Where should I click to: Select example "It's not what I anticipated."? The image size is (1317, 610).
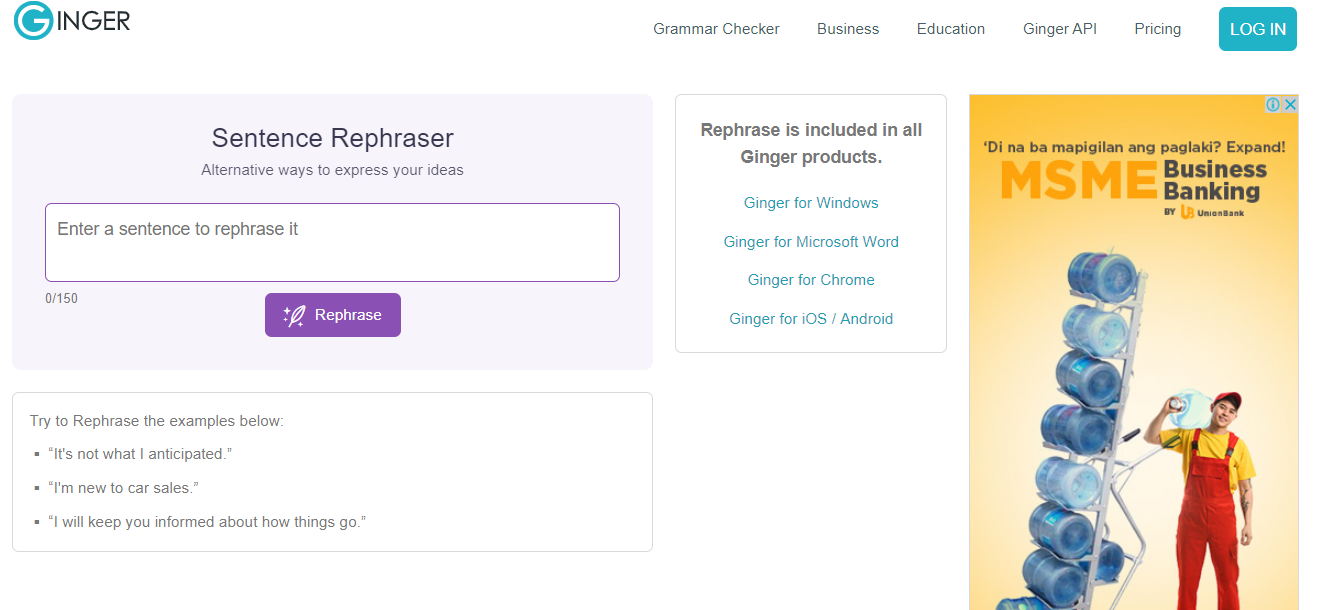(140, 454)
